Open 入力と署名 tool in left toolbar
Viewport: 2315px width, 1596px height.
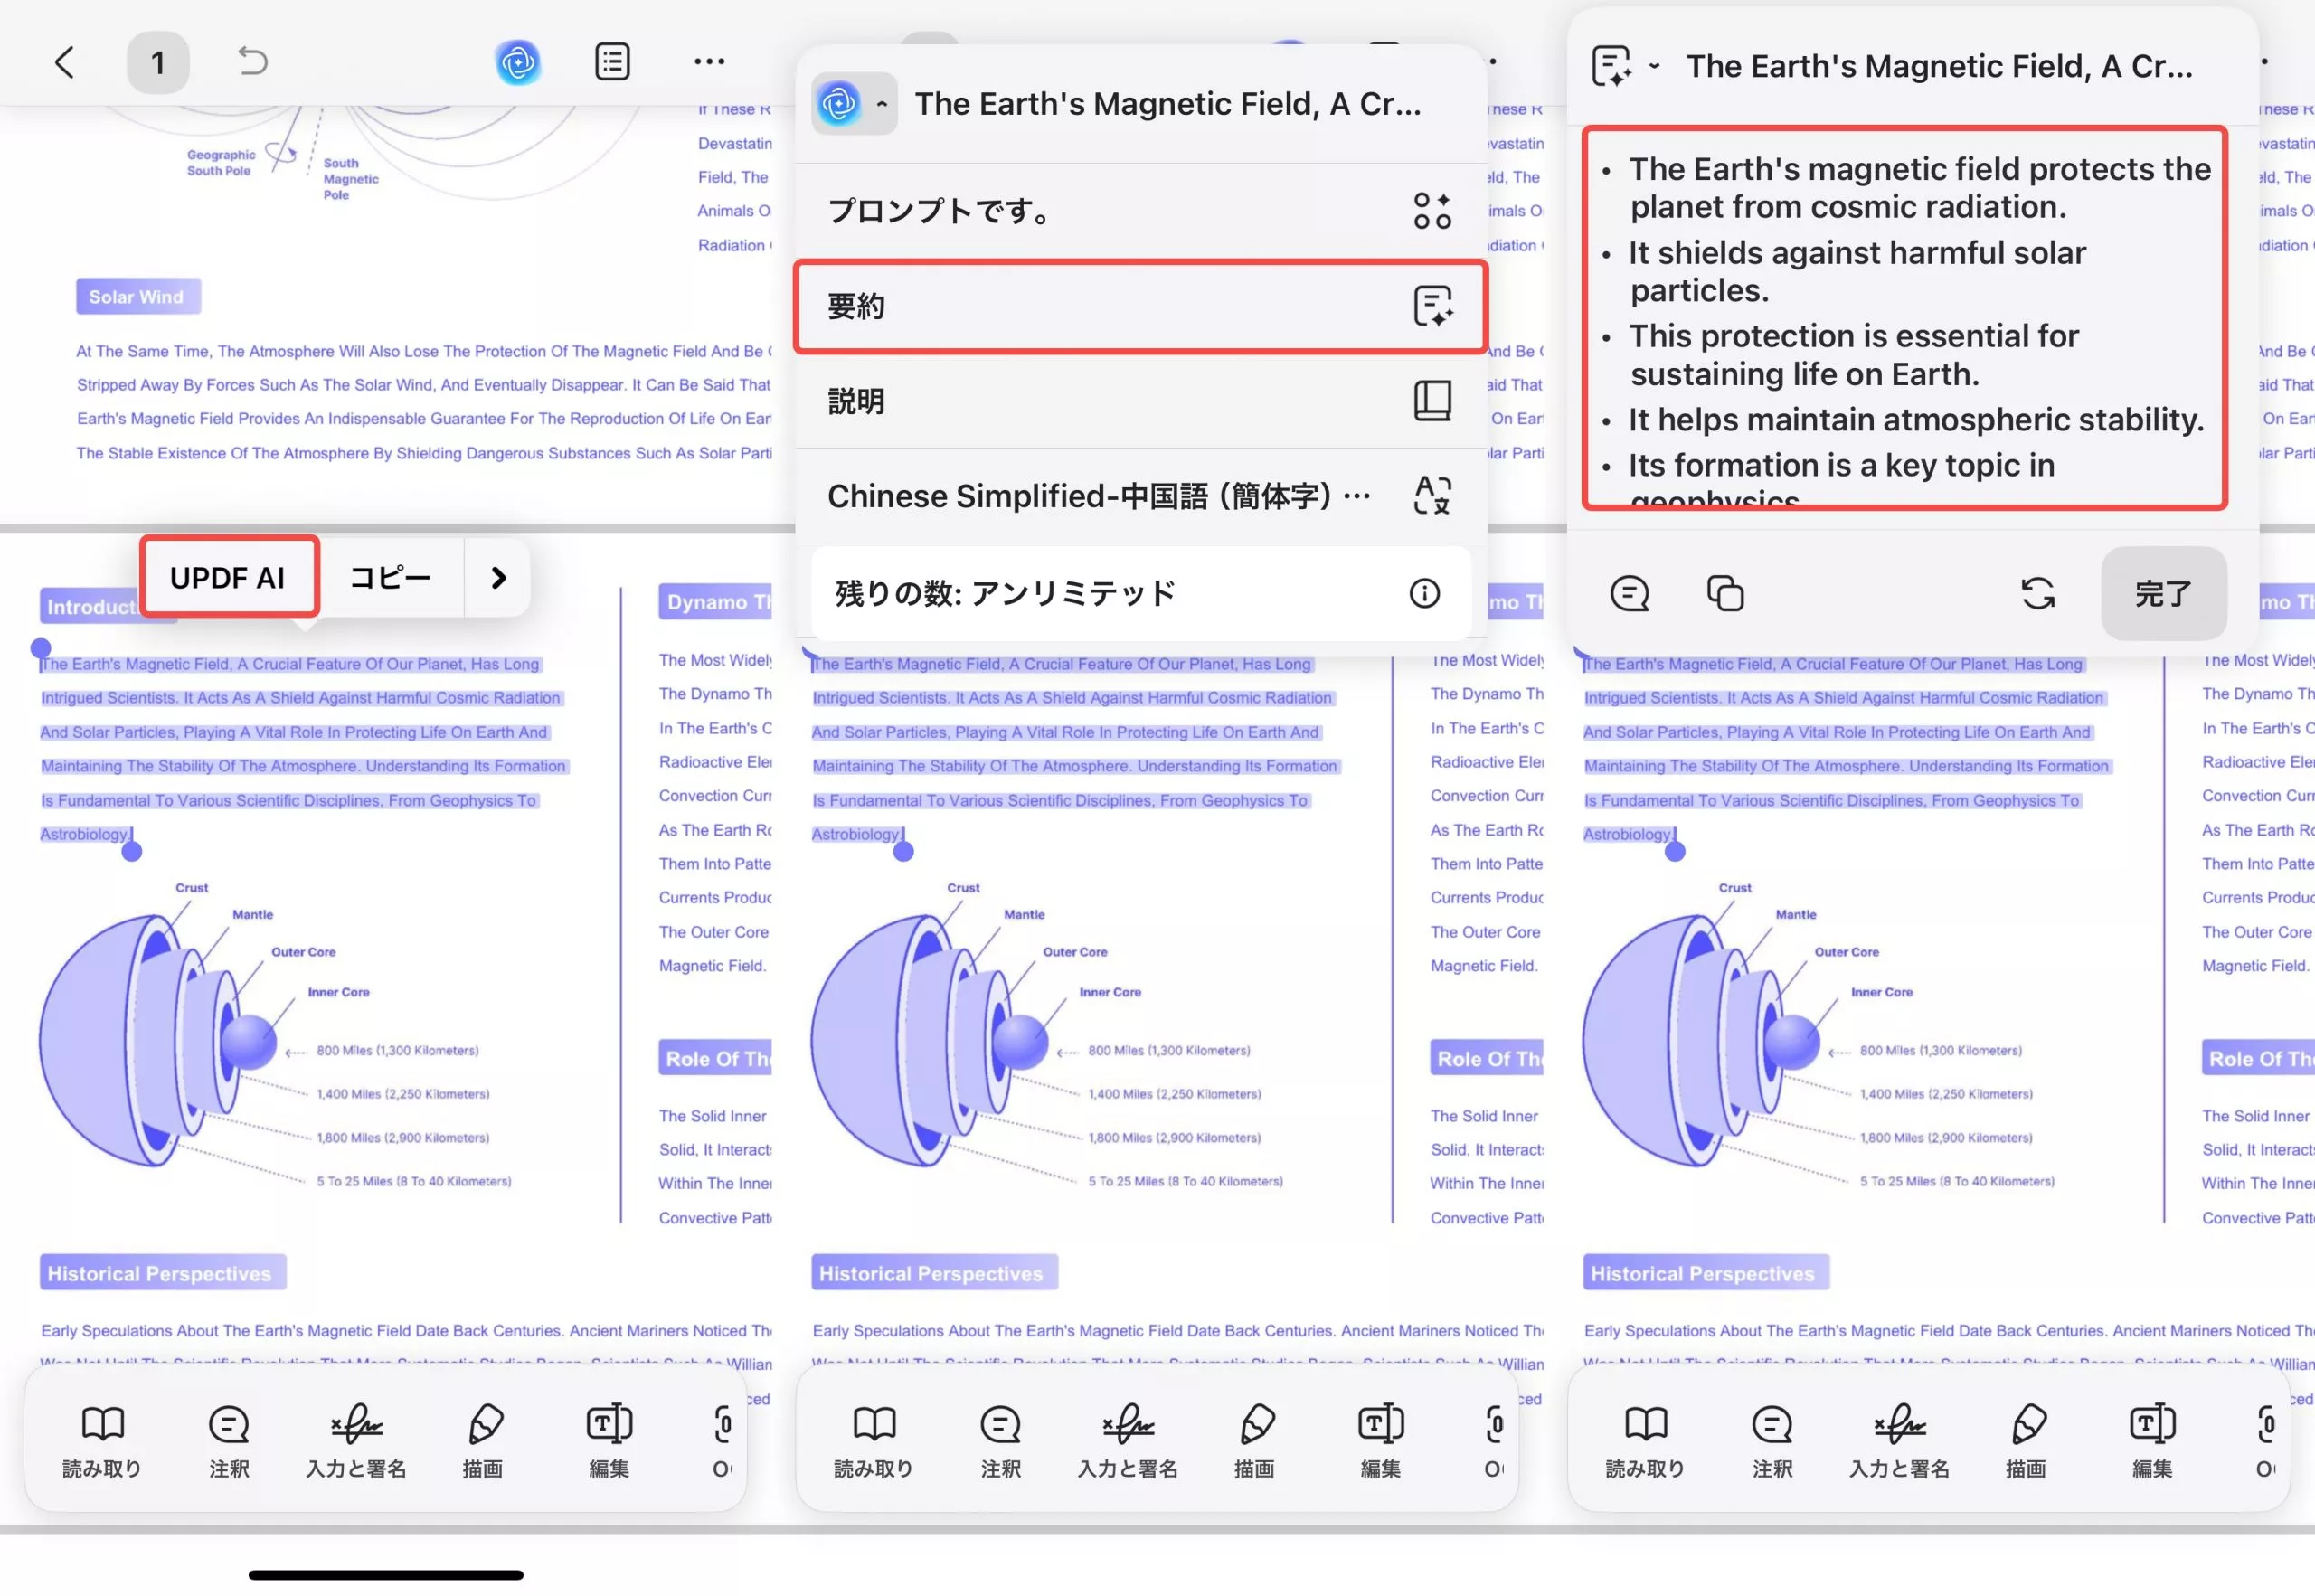(x=356, y=1441)
